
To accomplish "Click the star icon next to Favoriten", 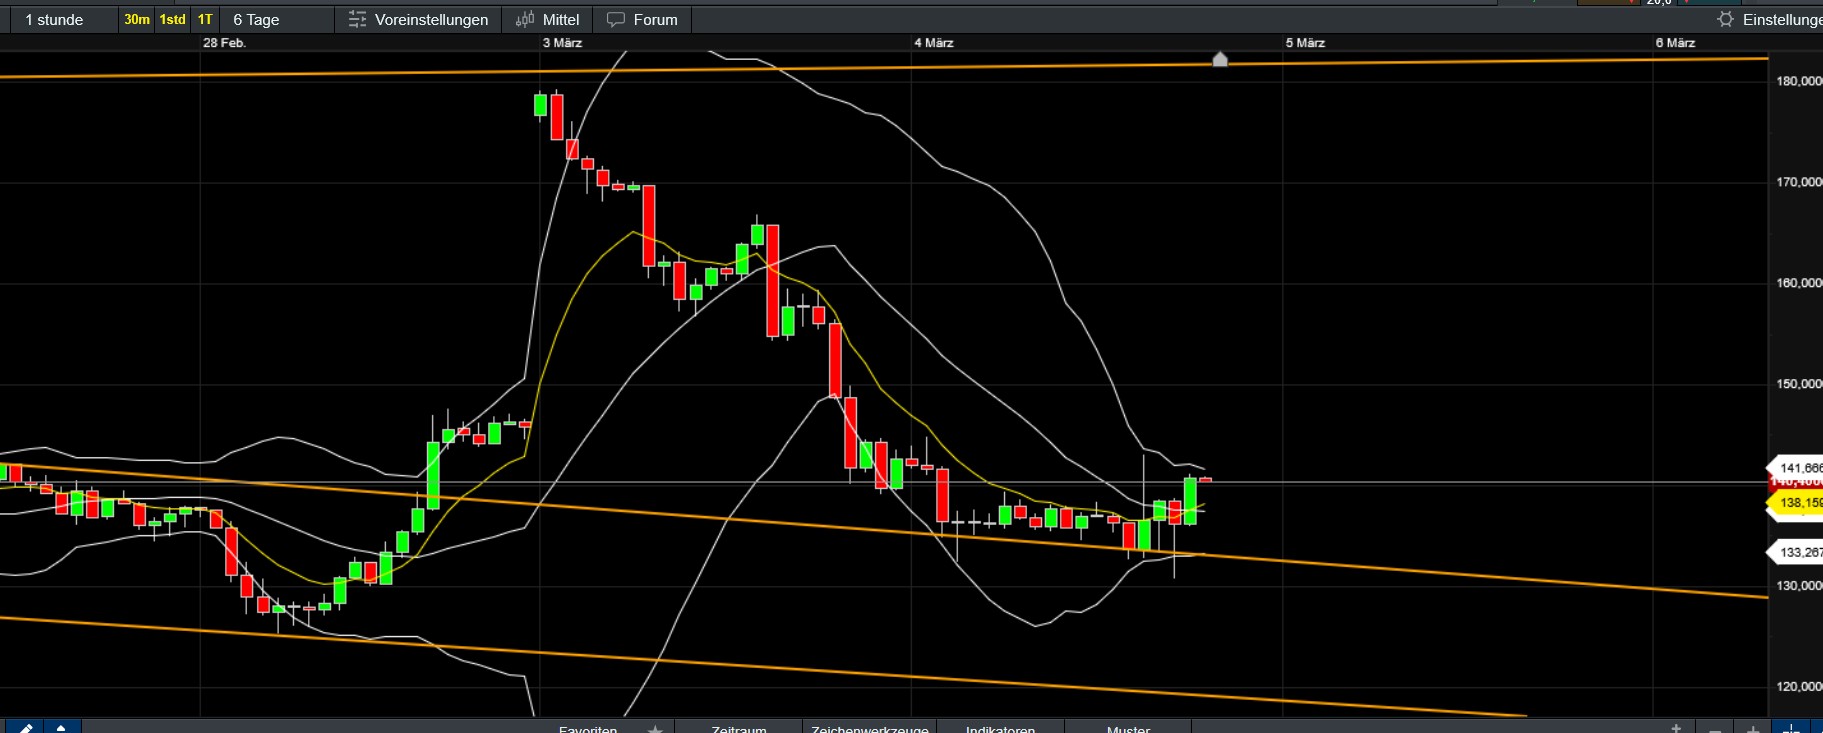I will pos(655,729).
